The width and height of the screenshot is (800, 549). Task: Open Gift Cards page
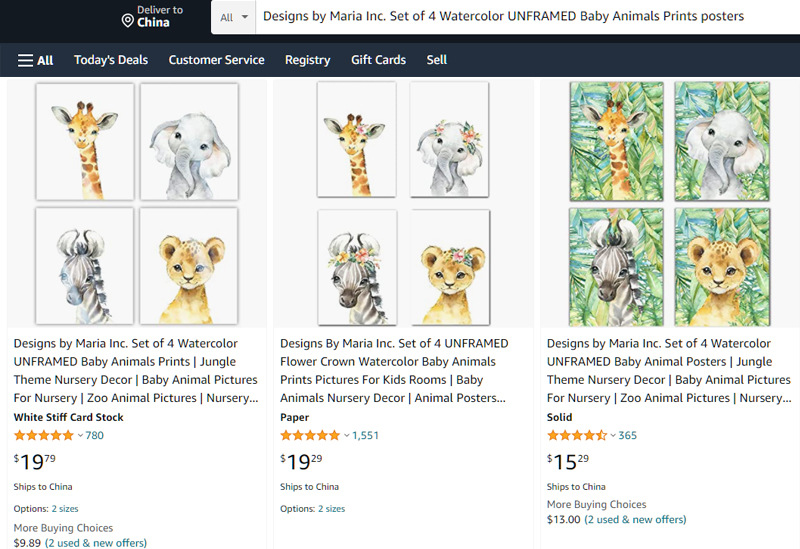pos(378,60)
